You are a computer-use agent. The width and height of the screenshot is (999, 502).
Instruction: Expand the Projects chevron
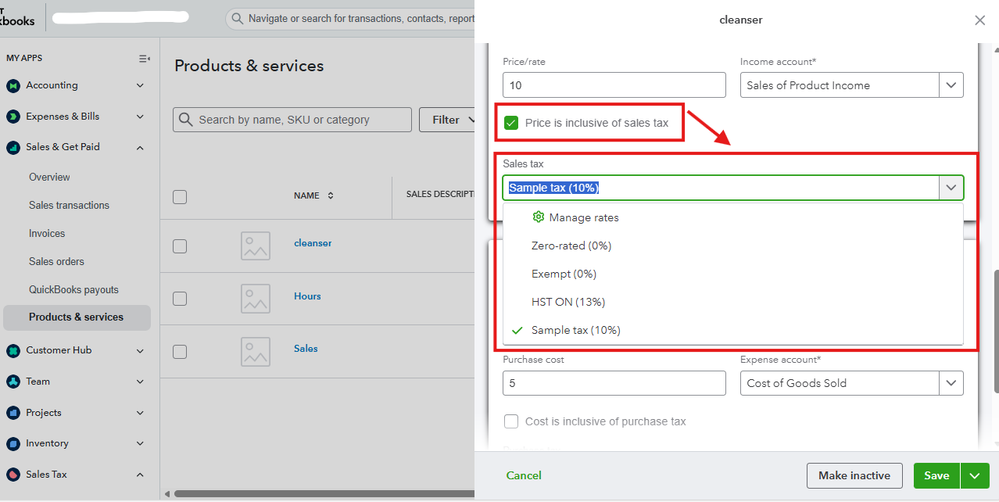click(x=140, y=413)
